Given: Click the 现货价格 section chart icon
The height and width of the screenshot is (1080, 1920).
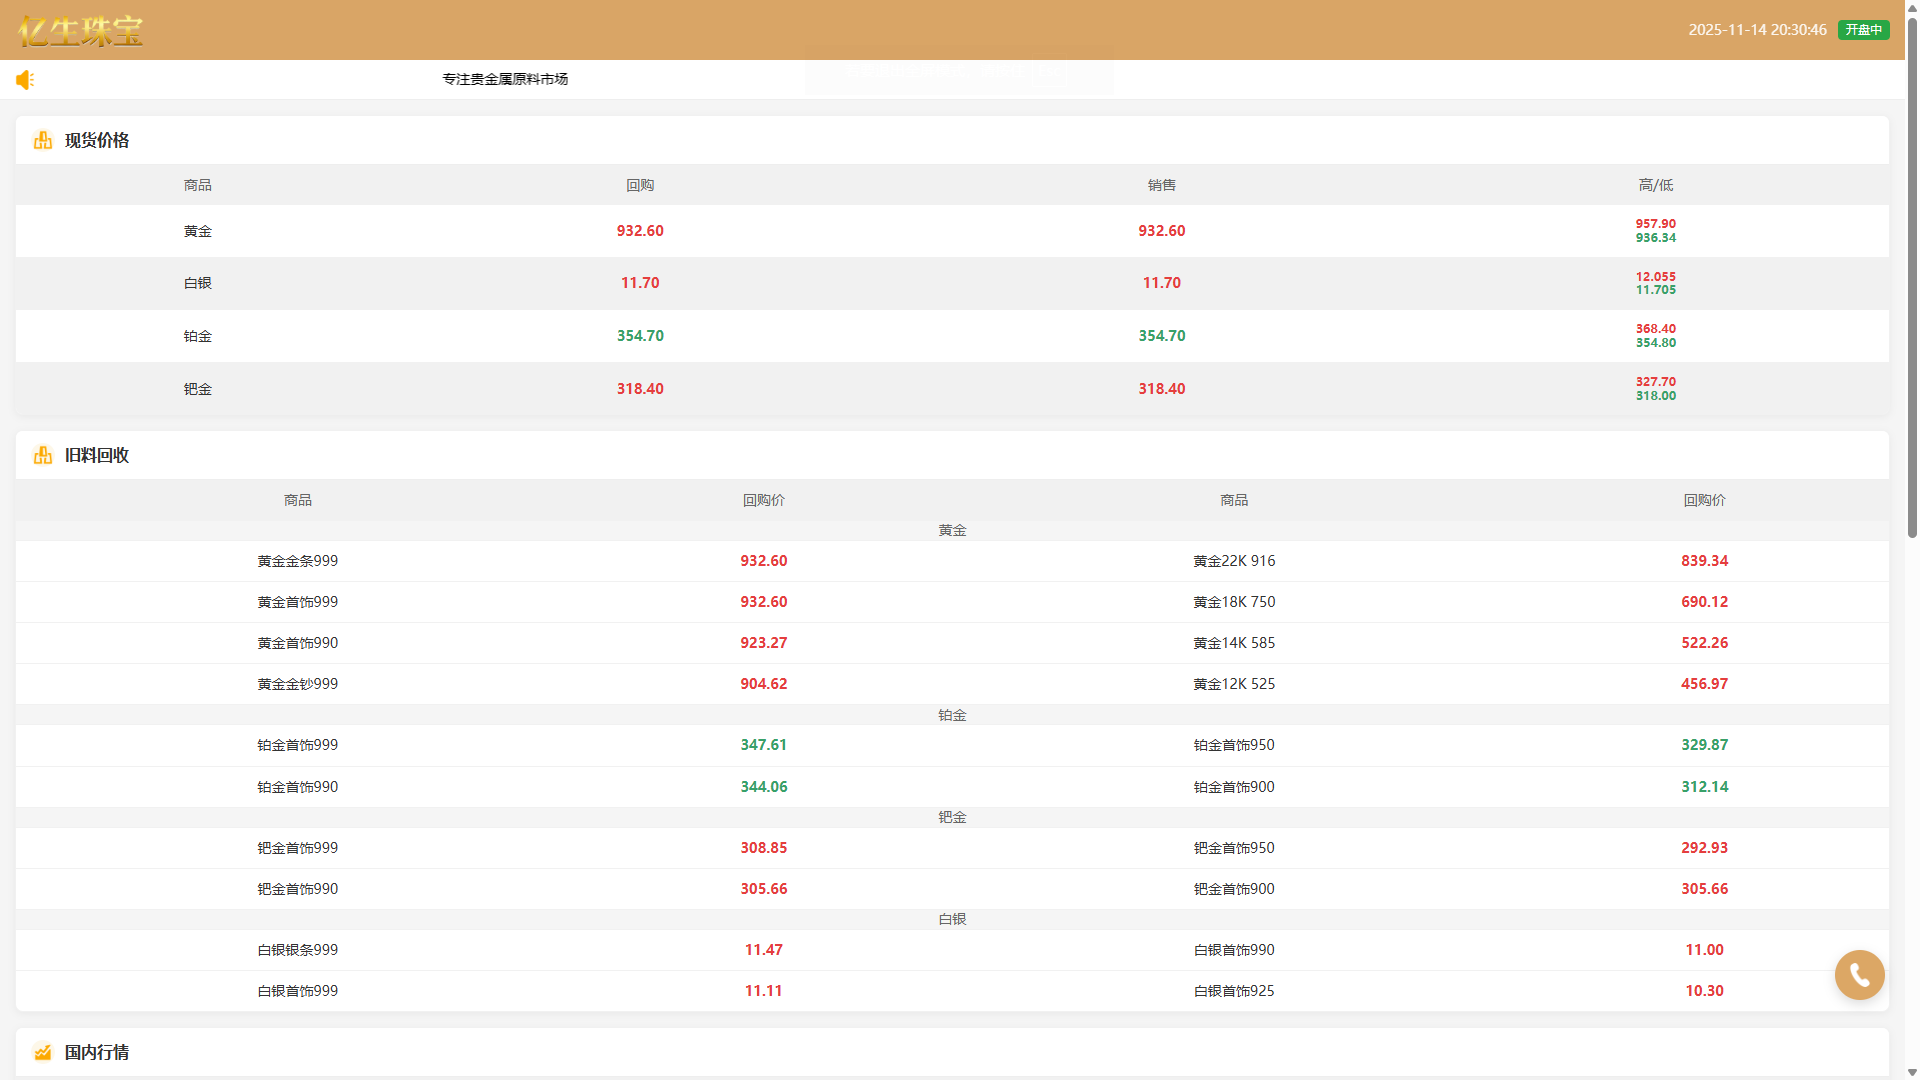Looking at the screenshot, I should click(x=42, y=141).
